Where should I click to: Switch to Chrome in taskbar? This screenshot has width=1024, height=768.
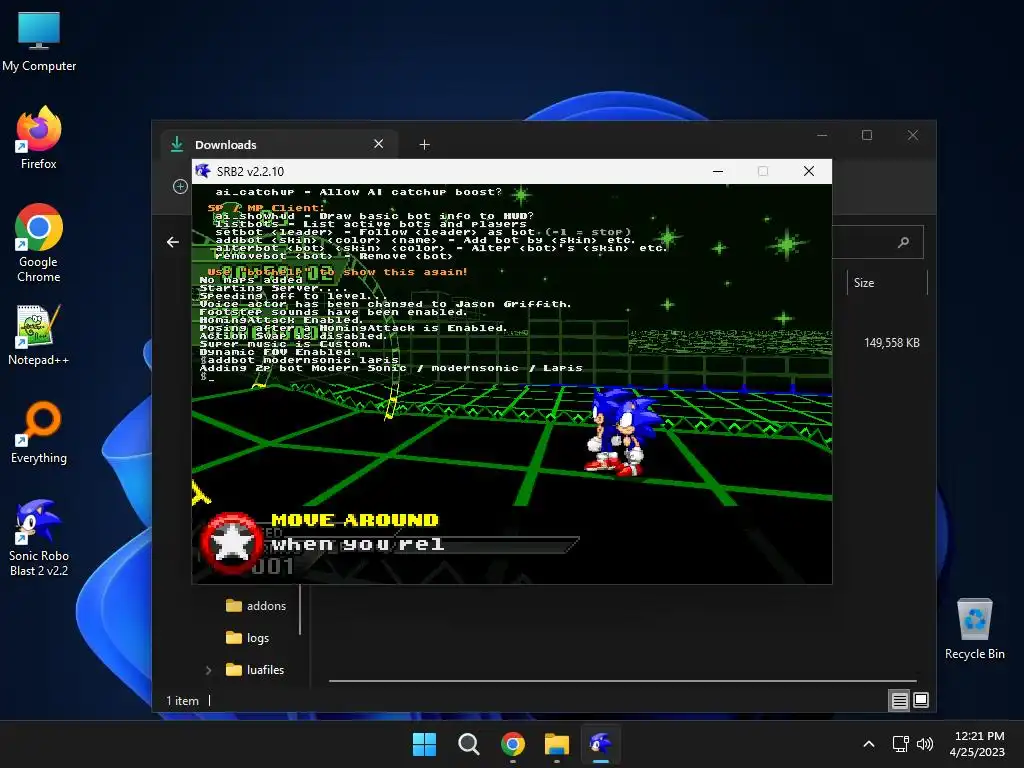tap(513, 744)
